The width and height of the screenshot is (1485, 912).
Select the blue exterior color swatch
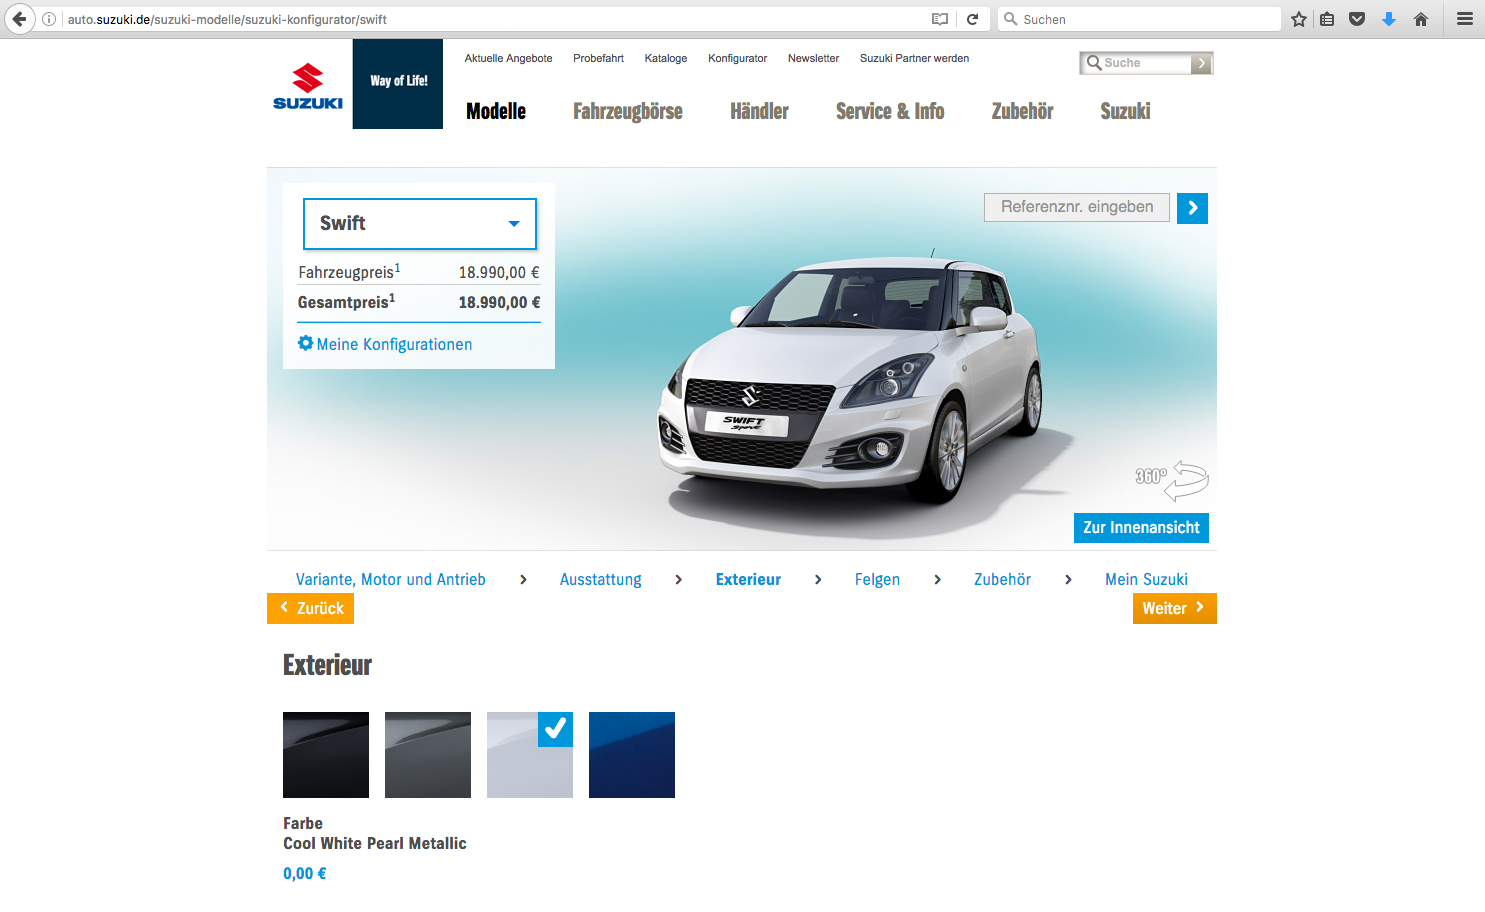pos(632,755)
